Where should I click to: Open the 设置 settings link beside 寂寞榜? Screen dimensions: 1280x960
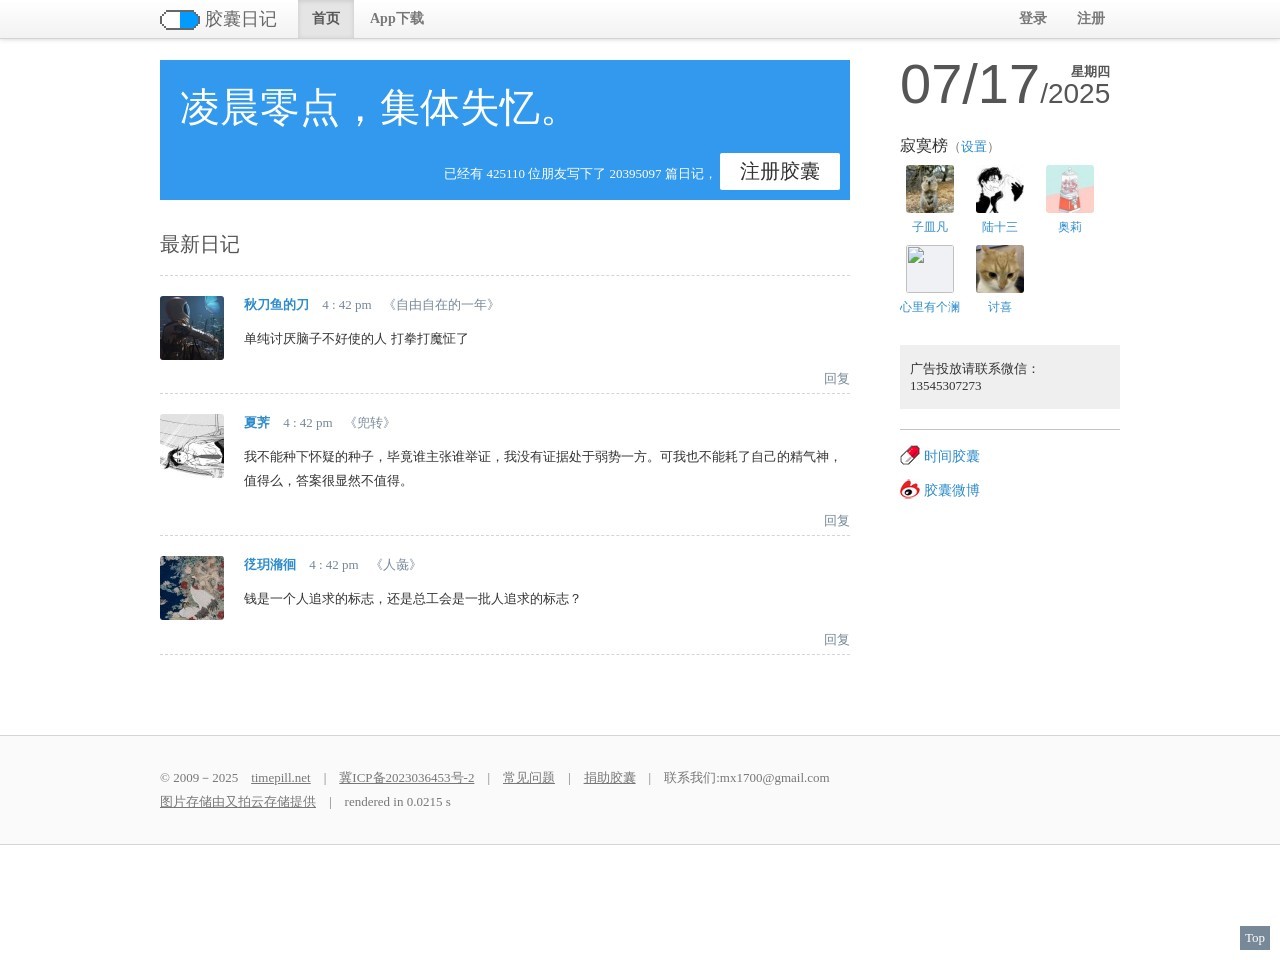973,146
